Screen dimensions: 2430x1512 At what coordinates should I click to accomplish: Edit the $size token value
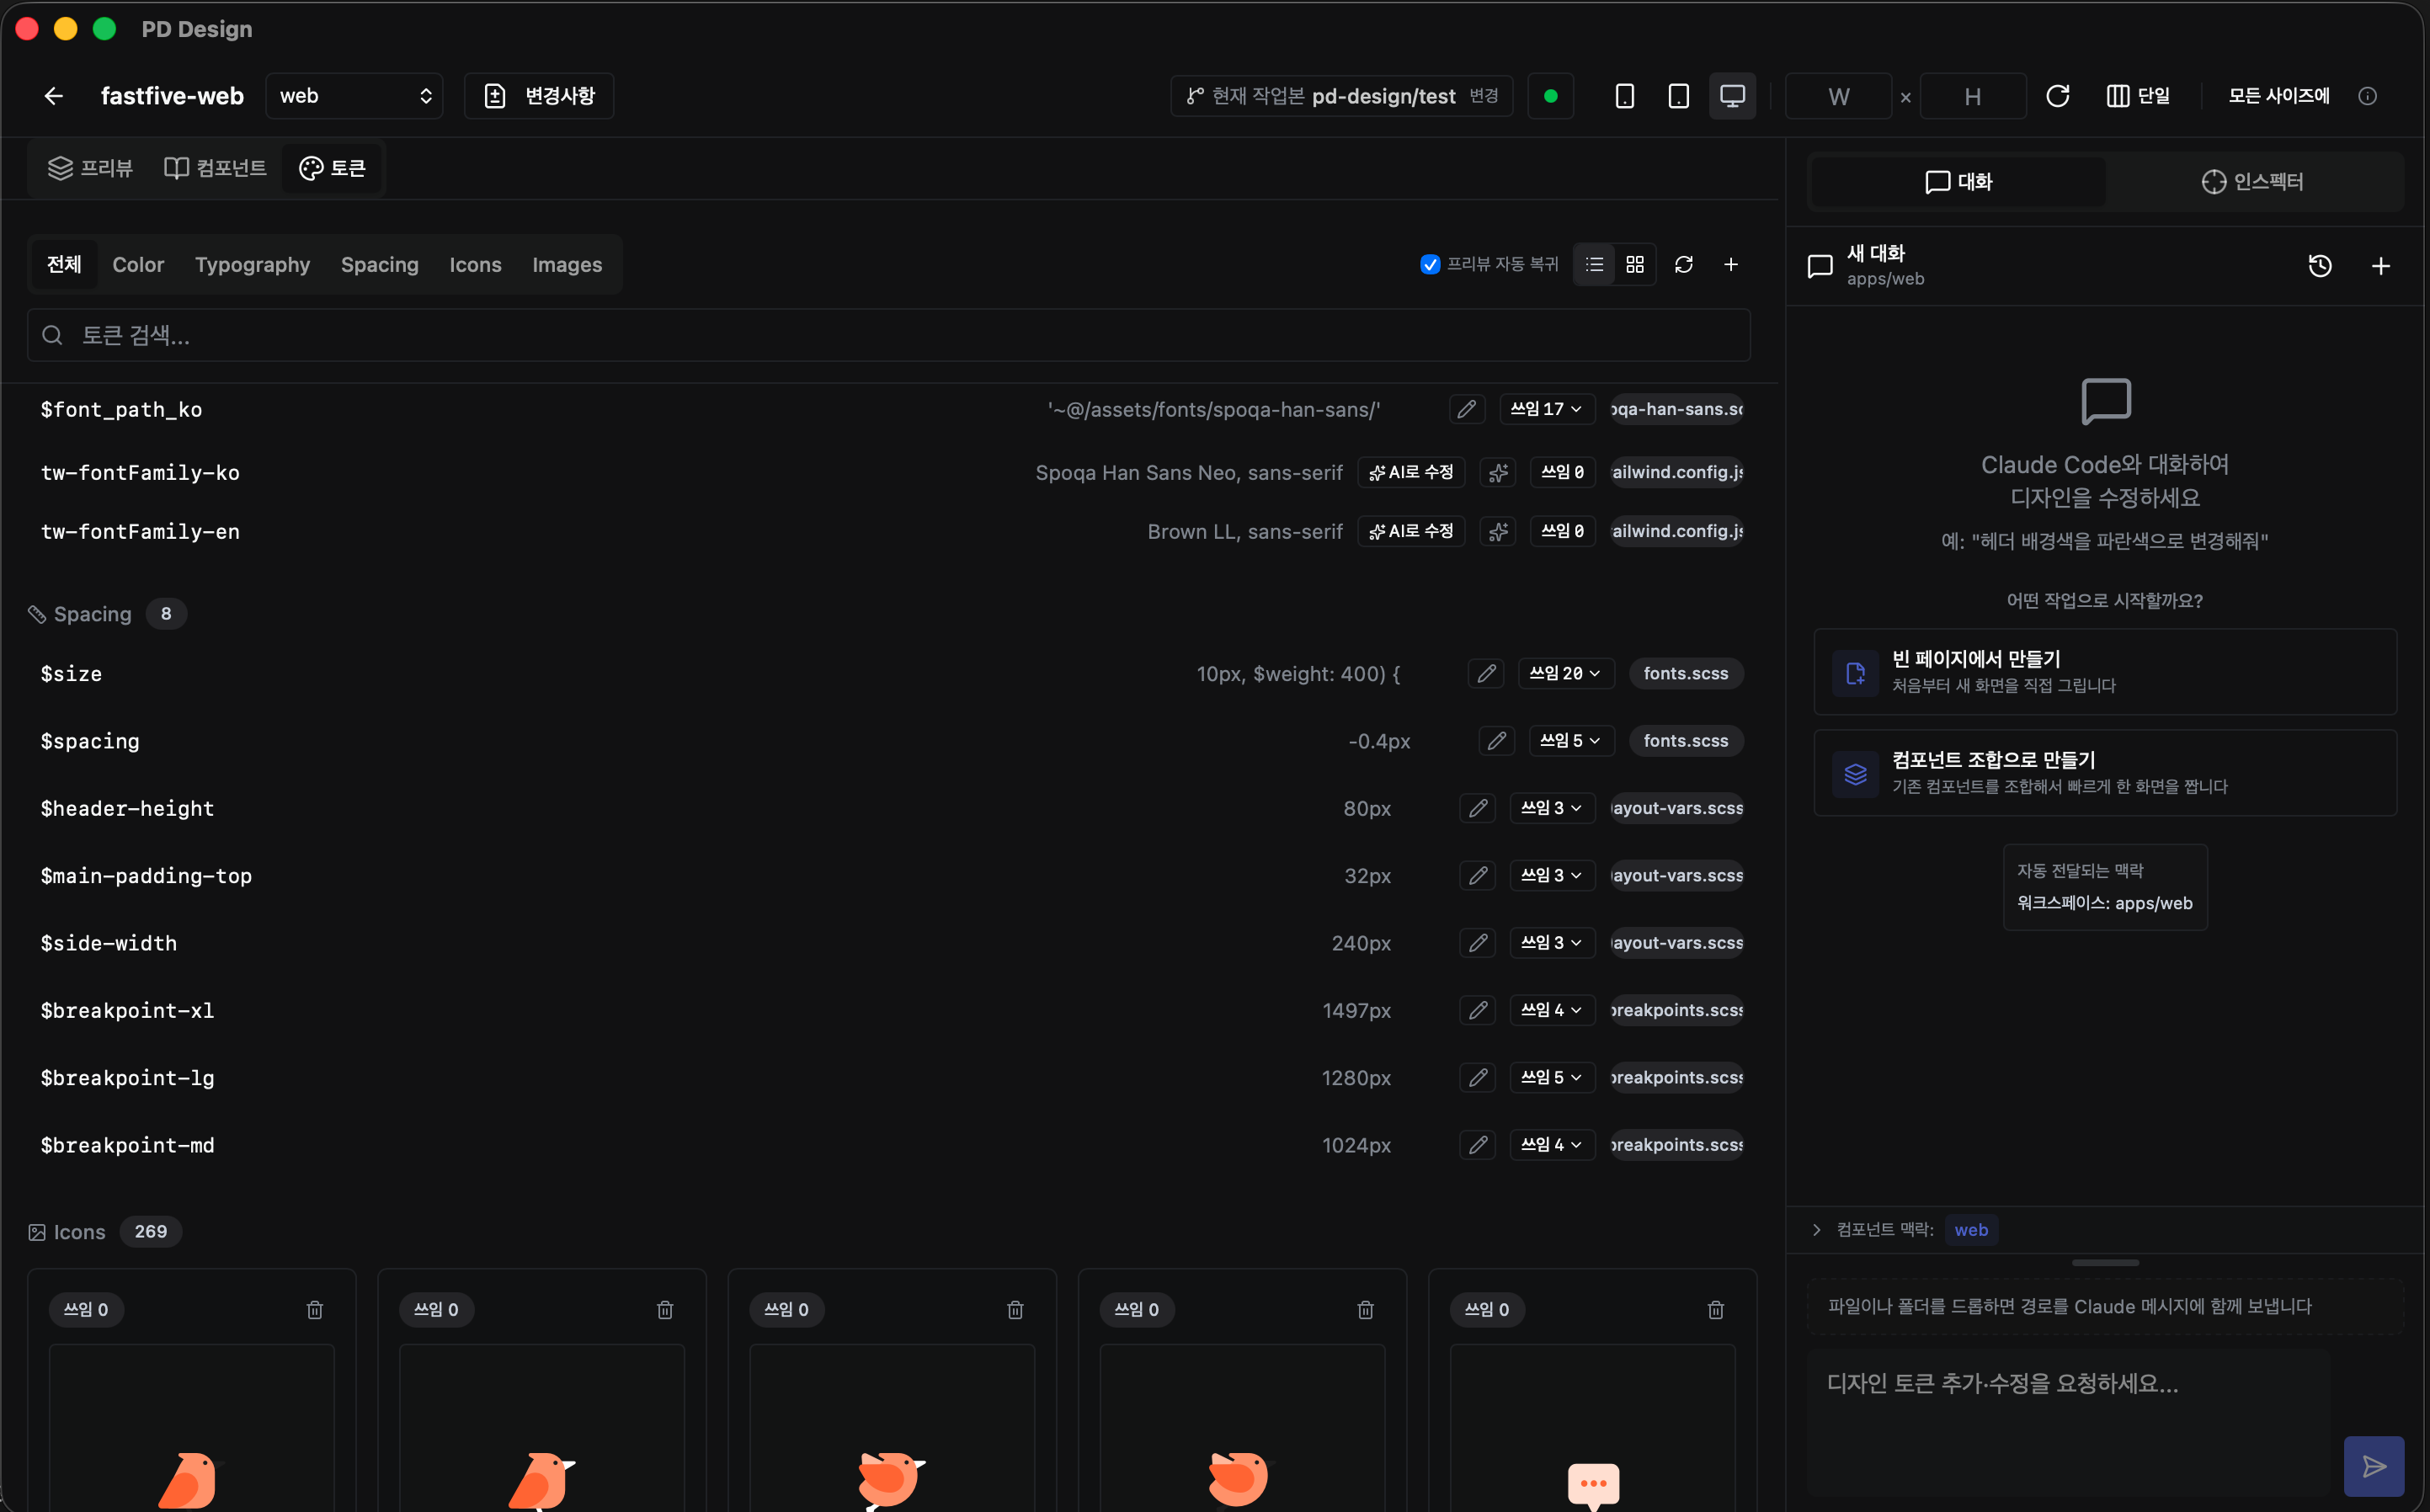(1487, 673)
